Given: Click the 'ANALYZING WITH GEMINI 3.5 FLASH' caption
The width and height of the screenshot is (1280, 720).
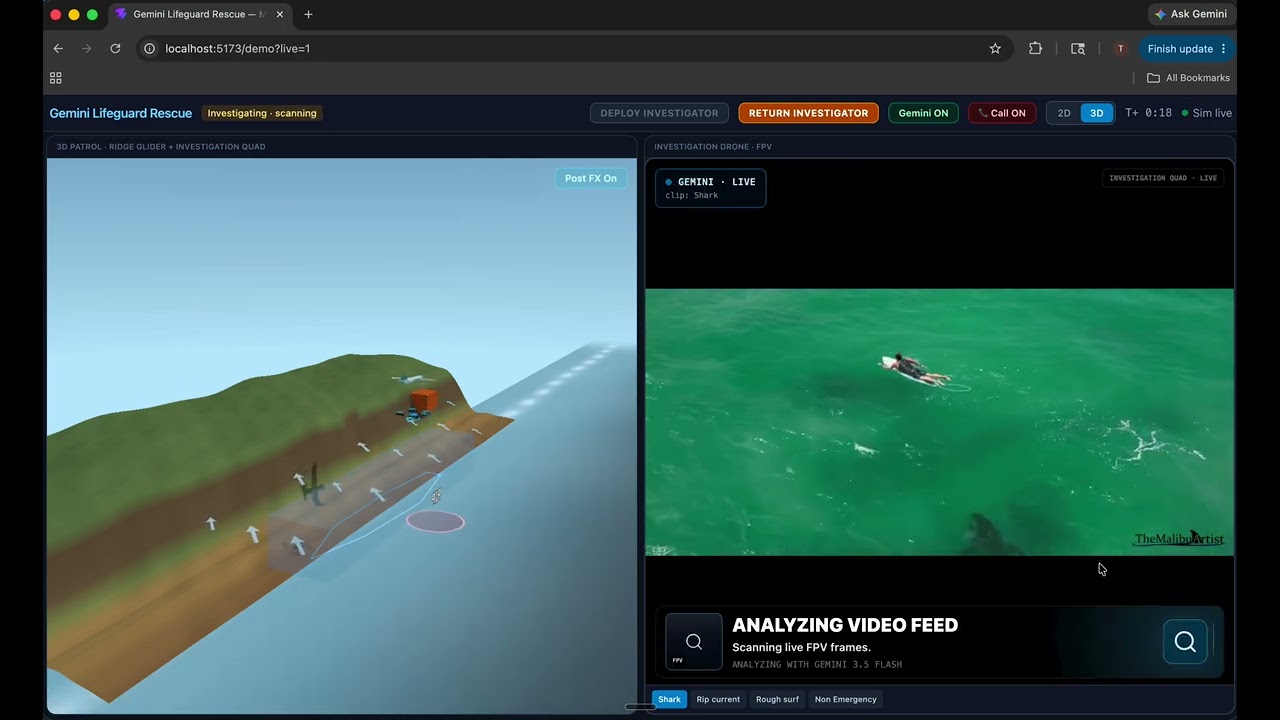Looking at the screenshot, I should point(817,665).
